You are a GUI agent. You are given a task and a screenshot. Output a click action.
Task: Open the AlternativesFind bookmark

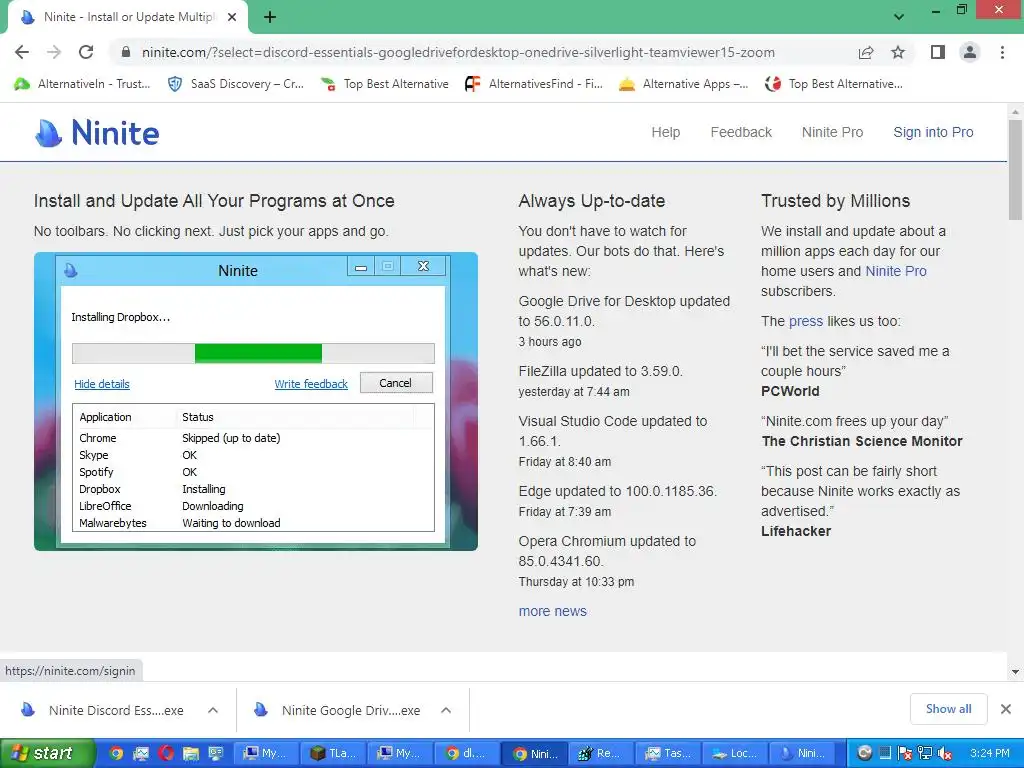pos(534,84)
